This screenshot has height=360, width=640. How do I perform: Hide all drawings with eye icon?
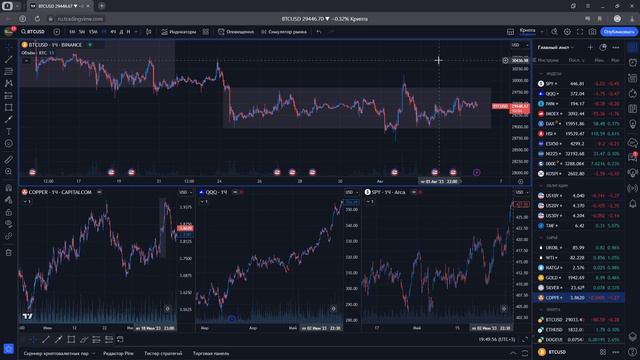[9, 224]
